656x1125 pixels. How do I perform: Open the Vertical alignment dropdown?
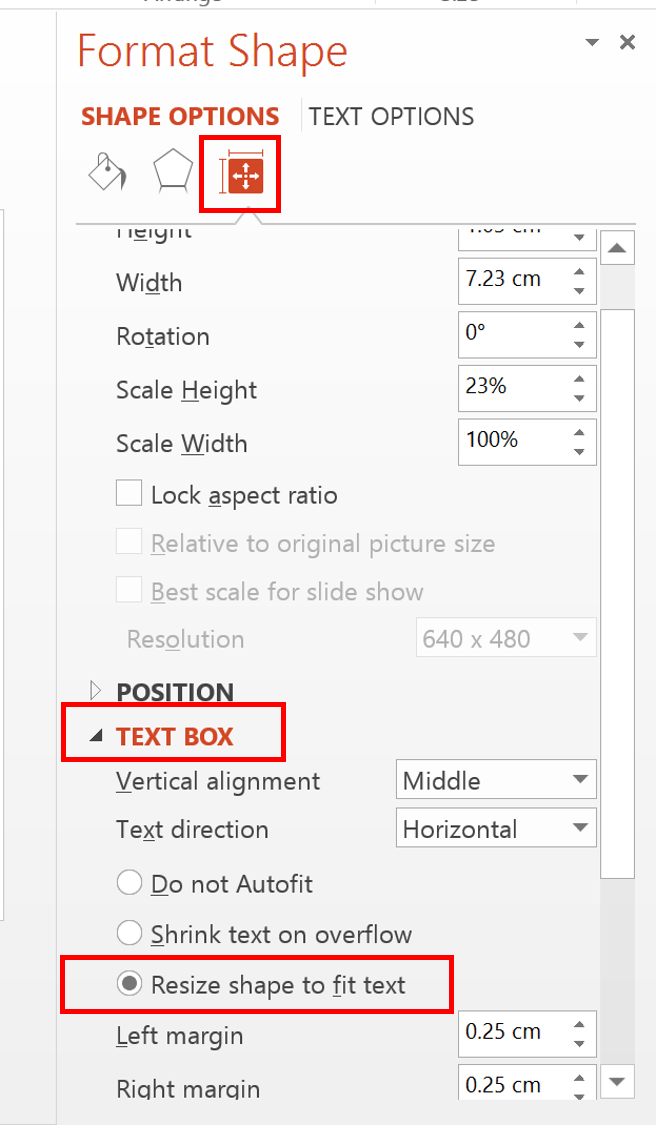pos(579,780)
